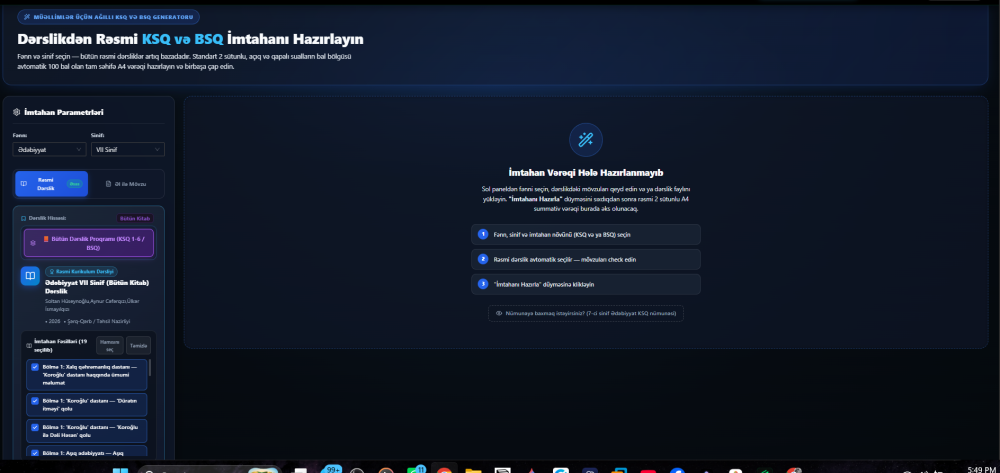Click the book icon on Rəsmi Dərslik tab
Viewport: 1000px width, 473px height.
coord(24,184)
